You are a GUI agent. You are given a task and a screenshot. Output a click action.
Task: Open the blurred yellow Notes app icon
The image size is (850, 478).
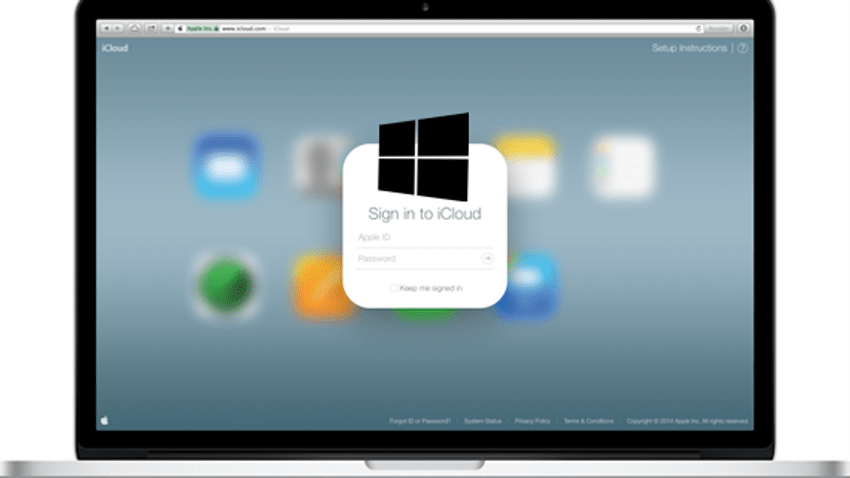(x=529, y=165)
